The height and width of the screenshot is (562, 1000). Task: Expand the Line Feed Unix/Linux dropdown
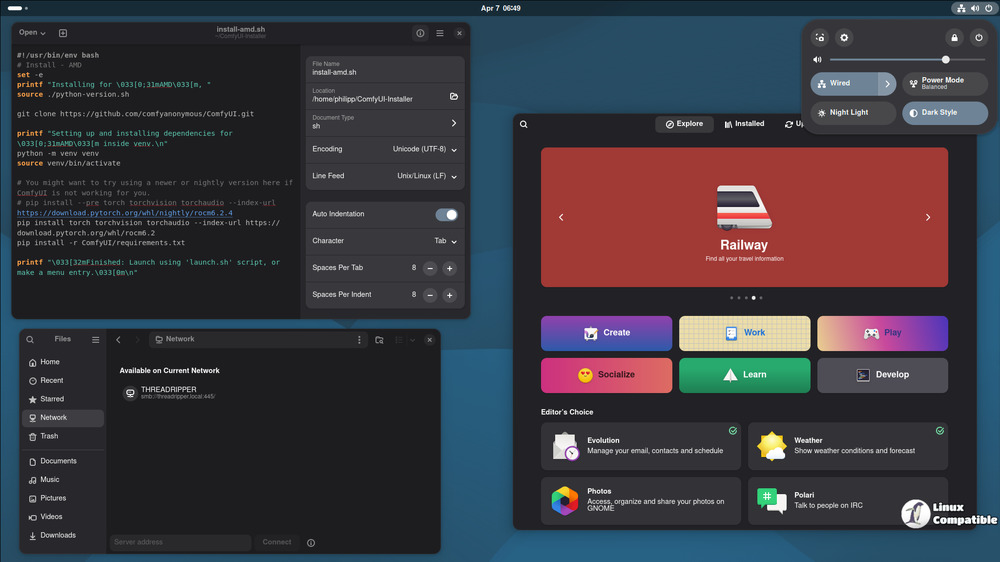(425, 176)
